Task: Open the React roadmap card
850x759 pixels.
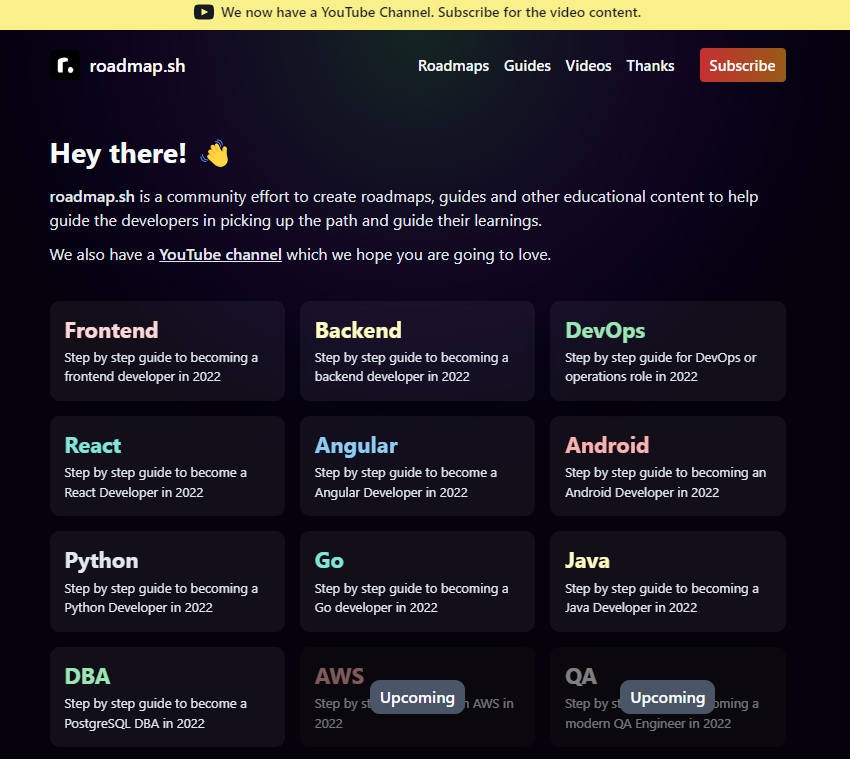Action: pyautogui.click(x=168, y=466)
